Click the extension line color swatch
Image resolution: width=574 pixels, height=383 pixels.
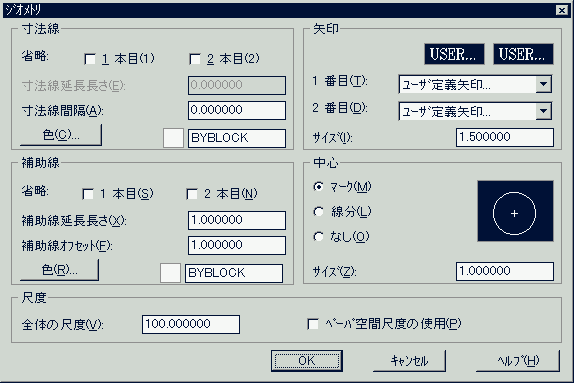[170, 273]
